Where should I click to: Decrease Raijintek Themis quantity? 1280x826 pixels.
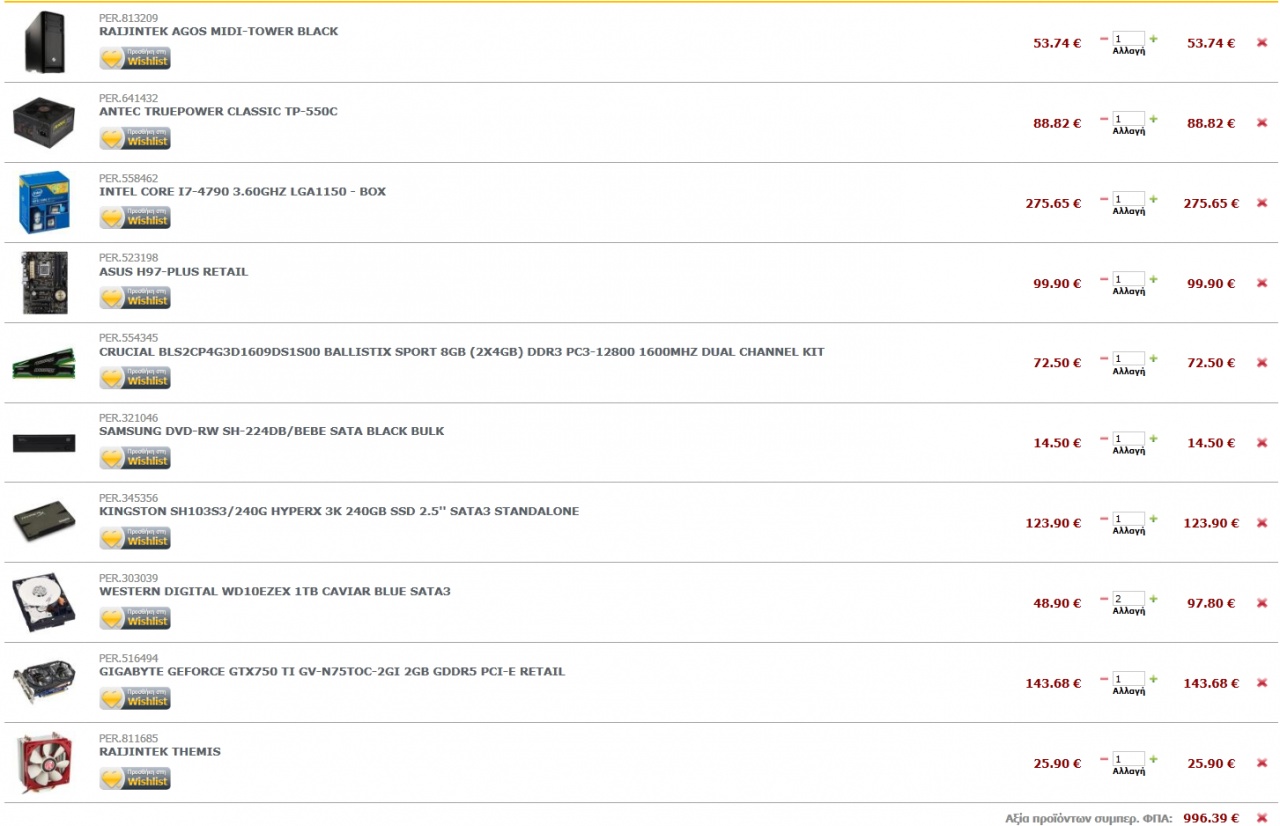[1104, 759]
